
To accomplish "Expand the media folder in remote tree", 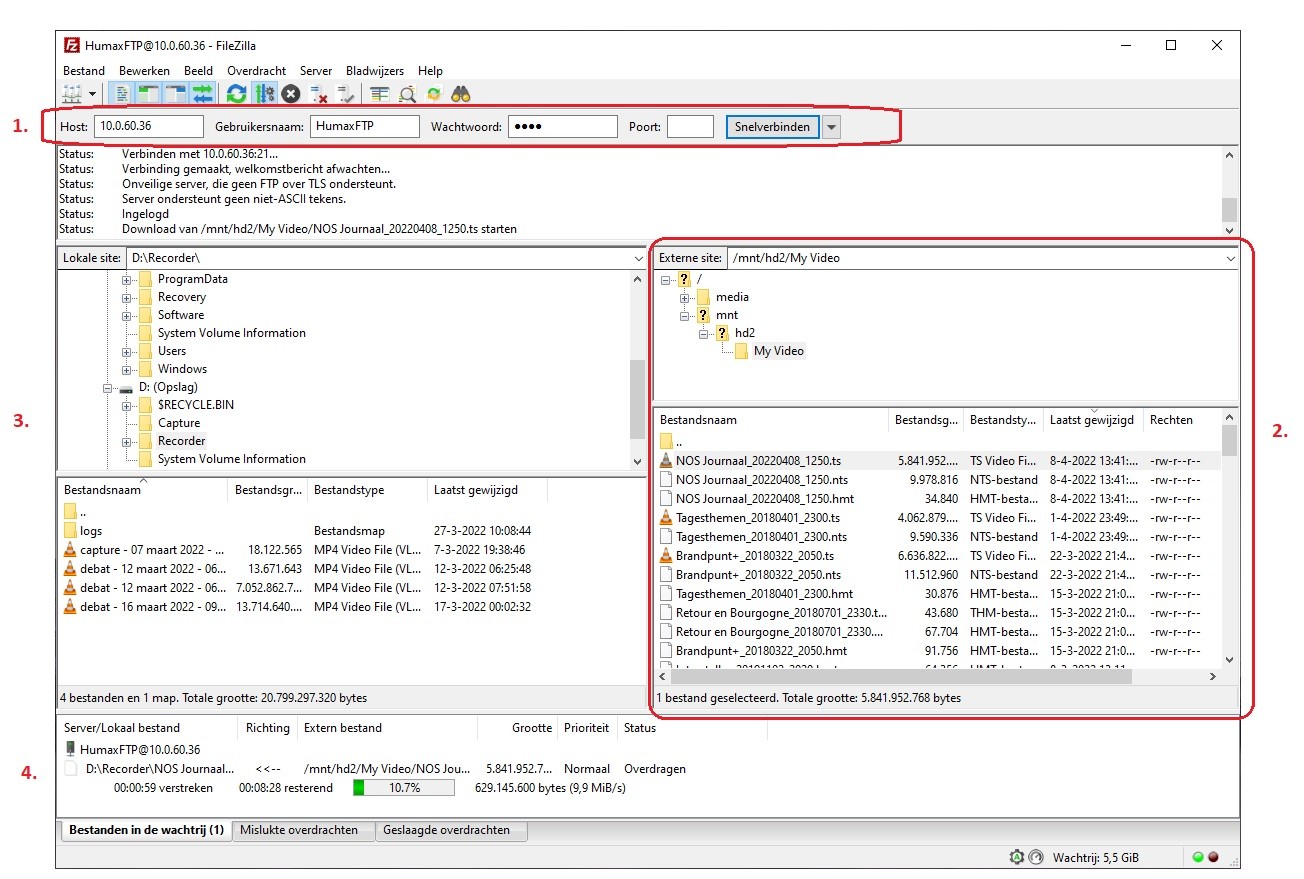I will (x=685, y=297).
